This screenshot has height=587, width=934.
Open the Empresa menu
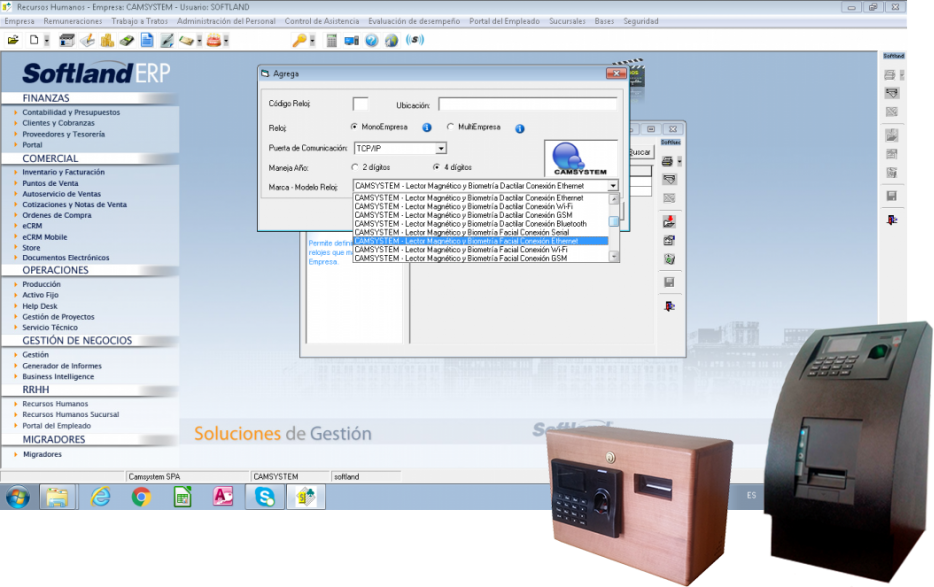tap(19, 21)
